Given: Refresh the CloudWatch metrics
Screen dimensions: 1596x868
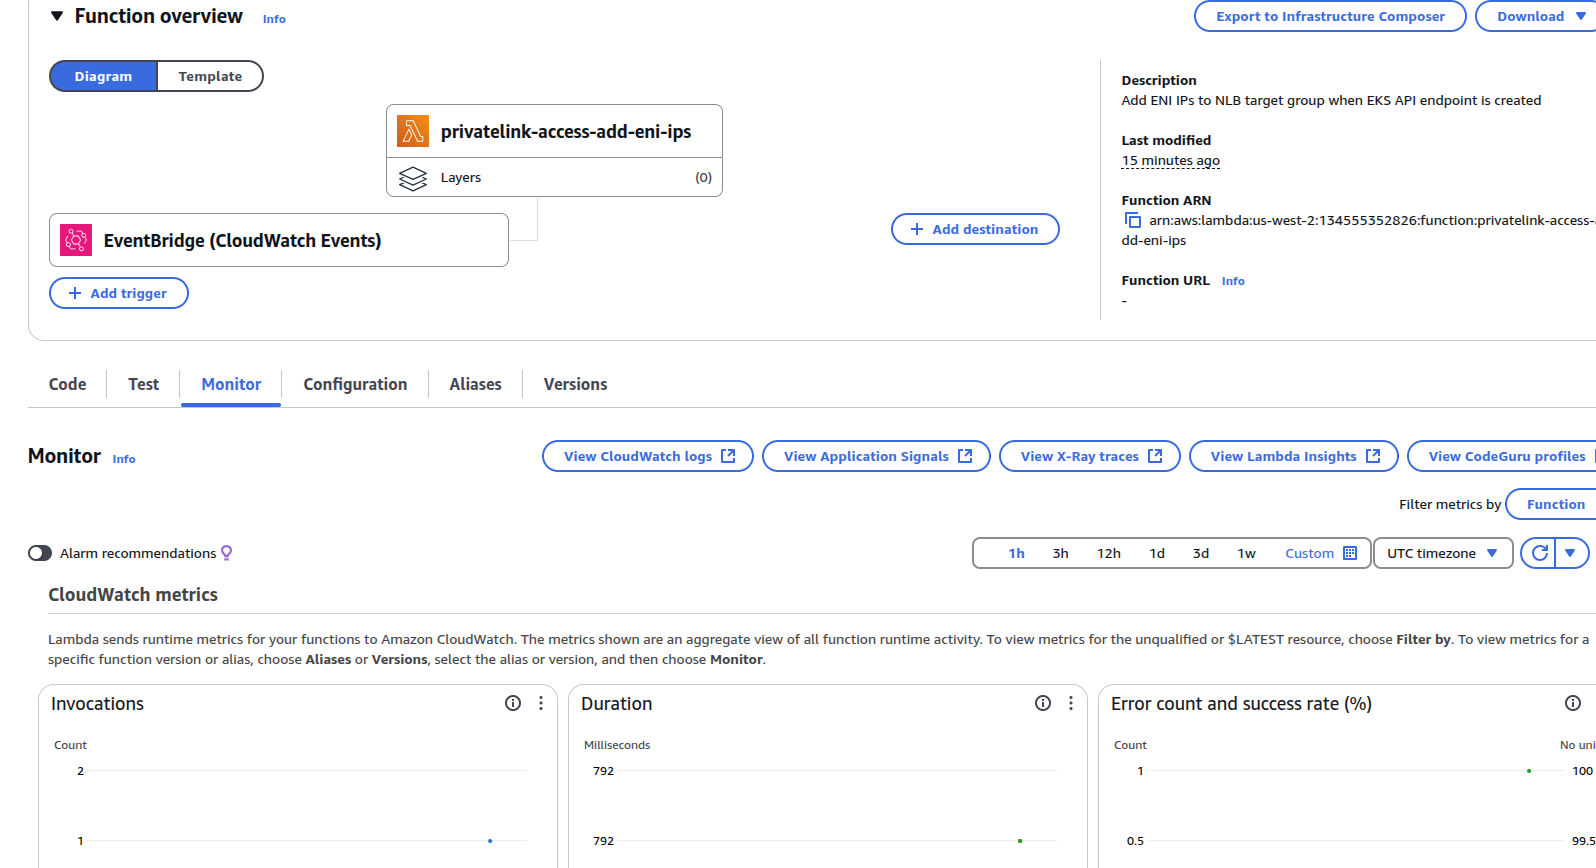Looking at the screenshot, I should click(x=1540, y=553).
